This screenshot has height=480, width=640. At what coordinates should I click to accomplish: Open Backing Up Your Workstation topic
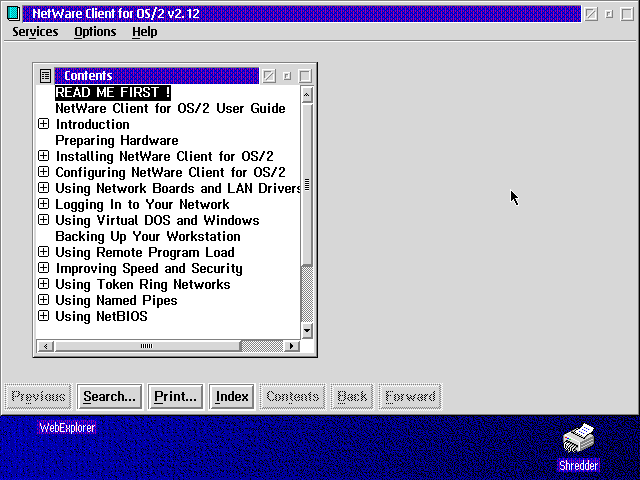pyautogui.click(x=148, y=236)
